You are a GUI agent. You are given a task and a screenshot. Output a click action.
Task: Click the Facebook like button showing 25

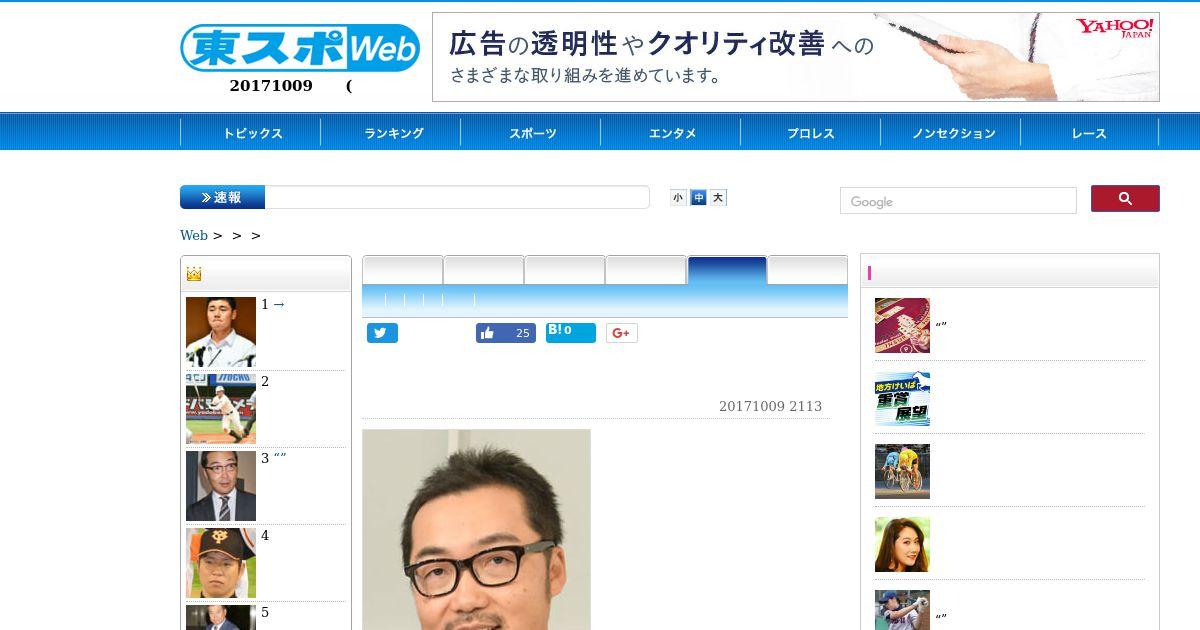tap(506, 333)
